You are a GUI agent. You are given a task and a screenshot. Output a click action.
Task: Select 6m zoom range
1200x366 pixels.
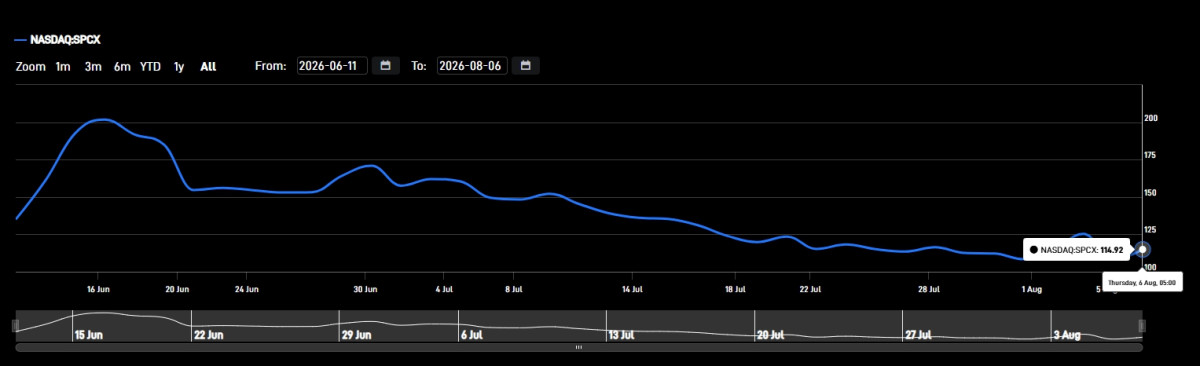122,67
